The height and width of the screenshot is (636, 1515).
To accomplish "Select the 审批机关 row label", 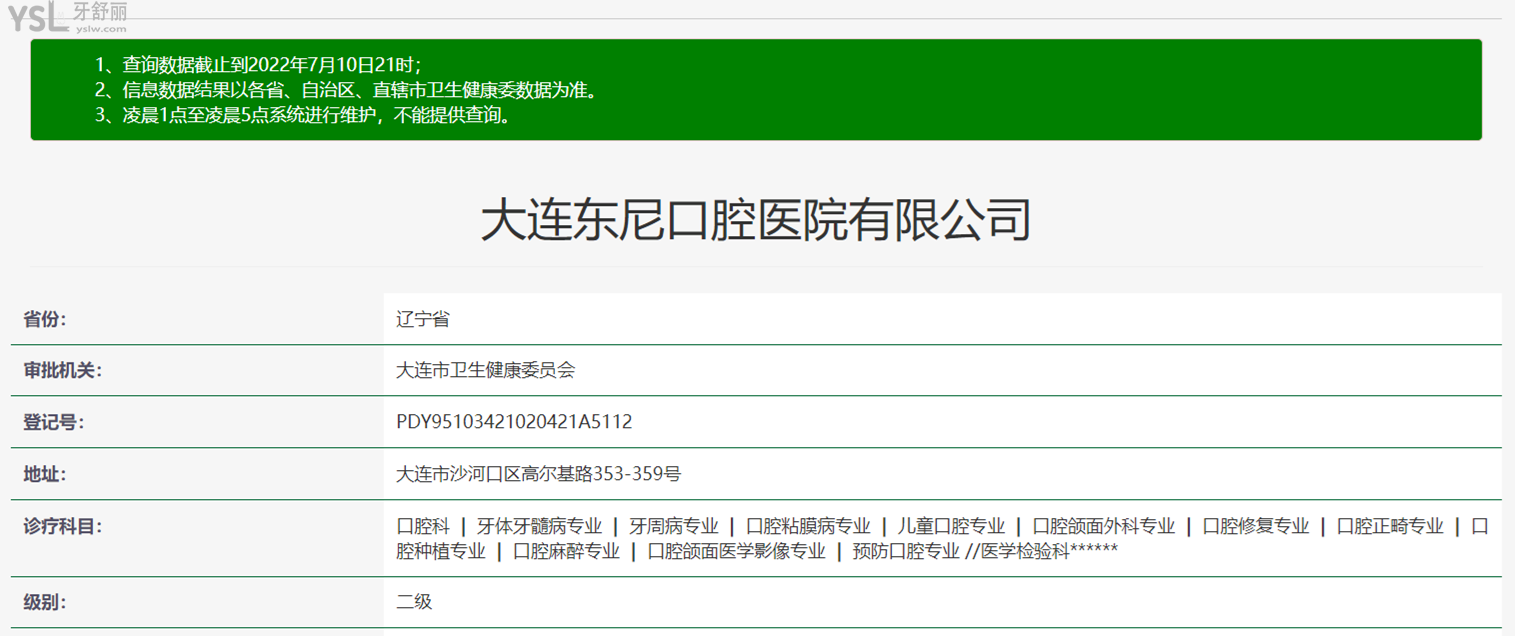I will (x=63, y=370).
